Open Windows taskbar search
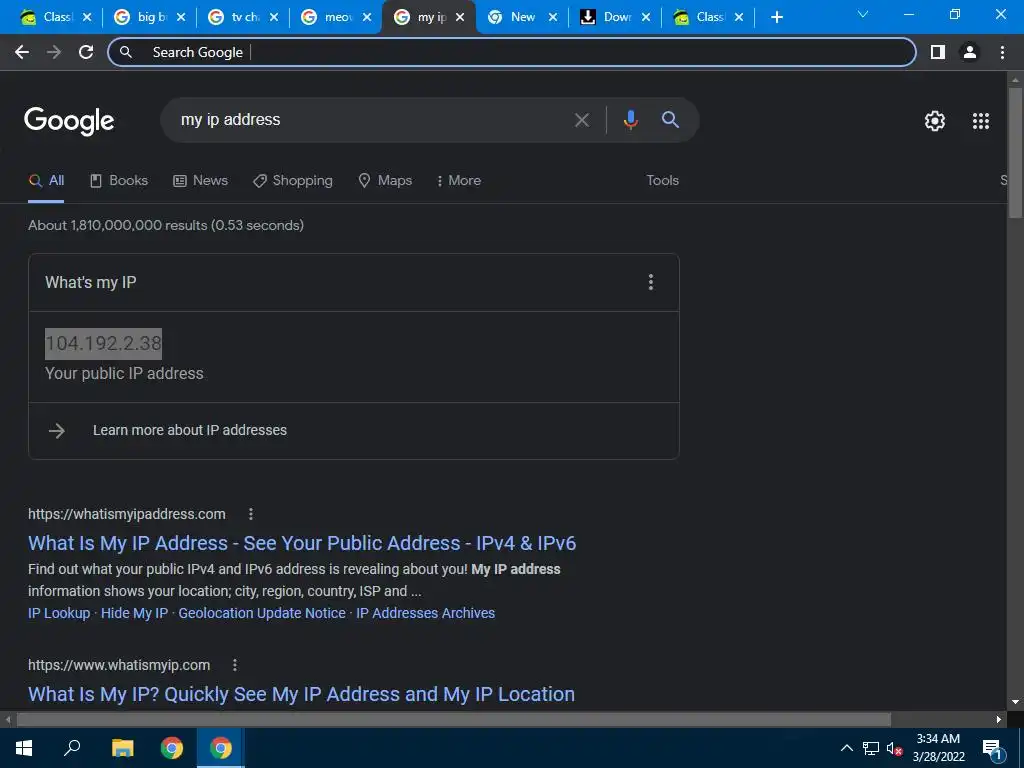The image size is (1024, 768). [72, 747]
